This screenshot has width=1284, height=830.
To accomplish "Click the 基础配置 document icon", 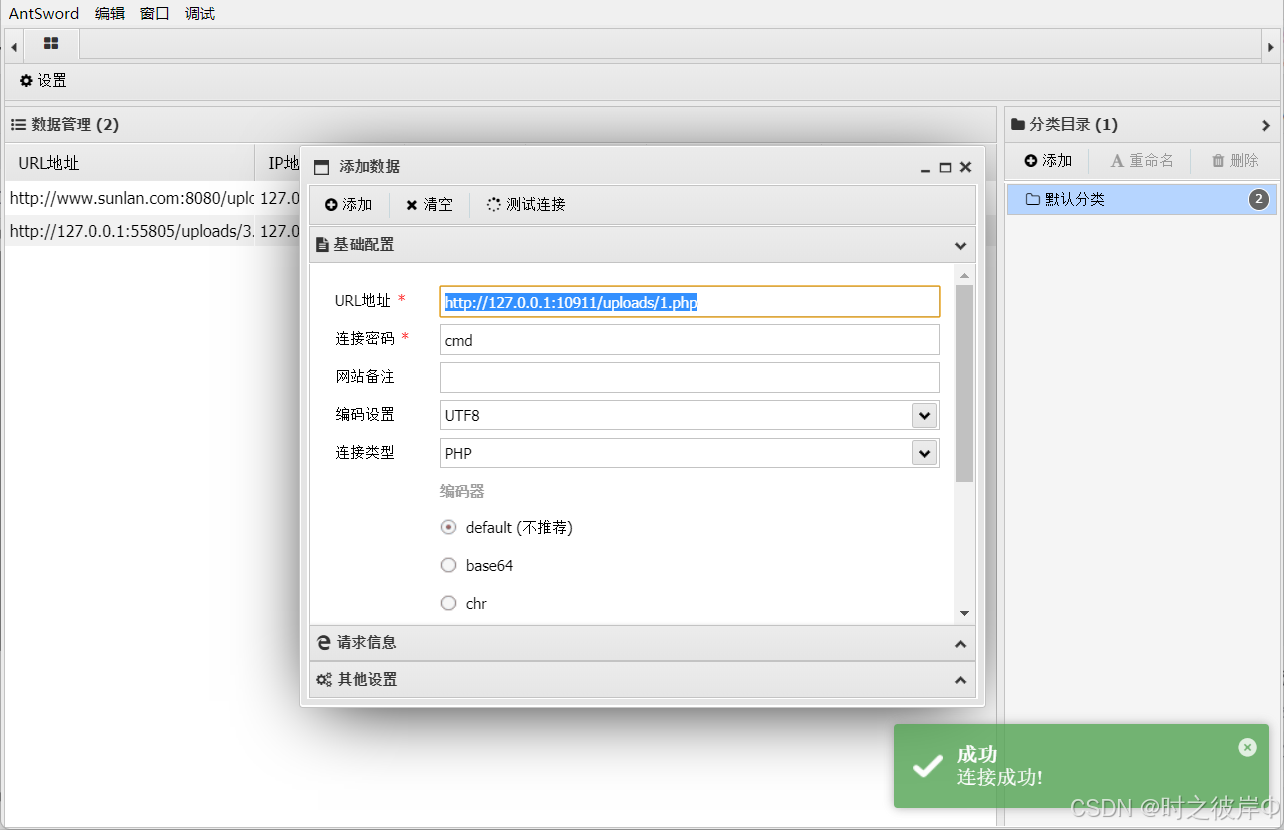I will click(322, 245).
